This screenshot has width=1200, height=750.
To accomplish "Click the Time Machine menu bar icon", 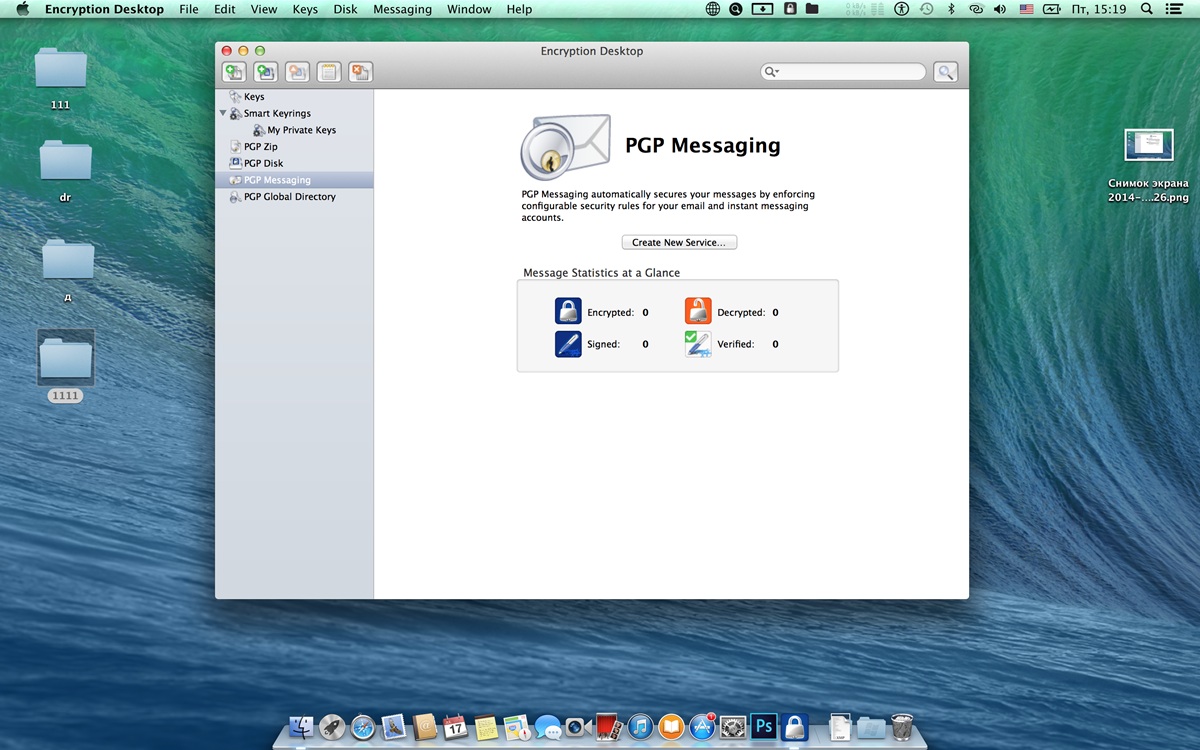I will (926, 9).
